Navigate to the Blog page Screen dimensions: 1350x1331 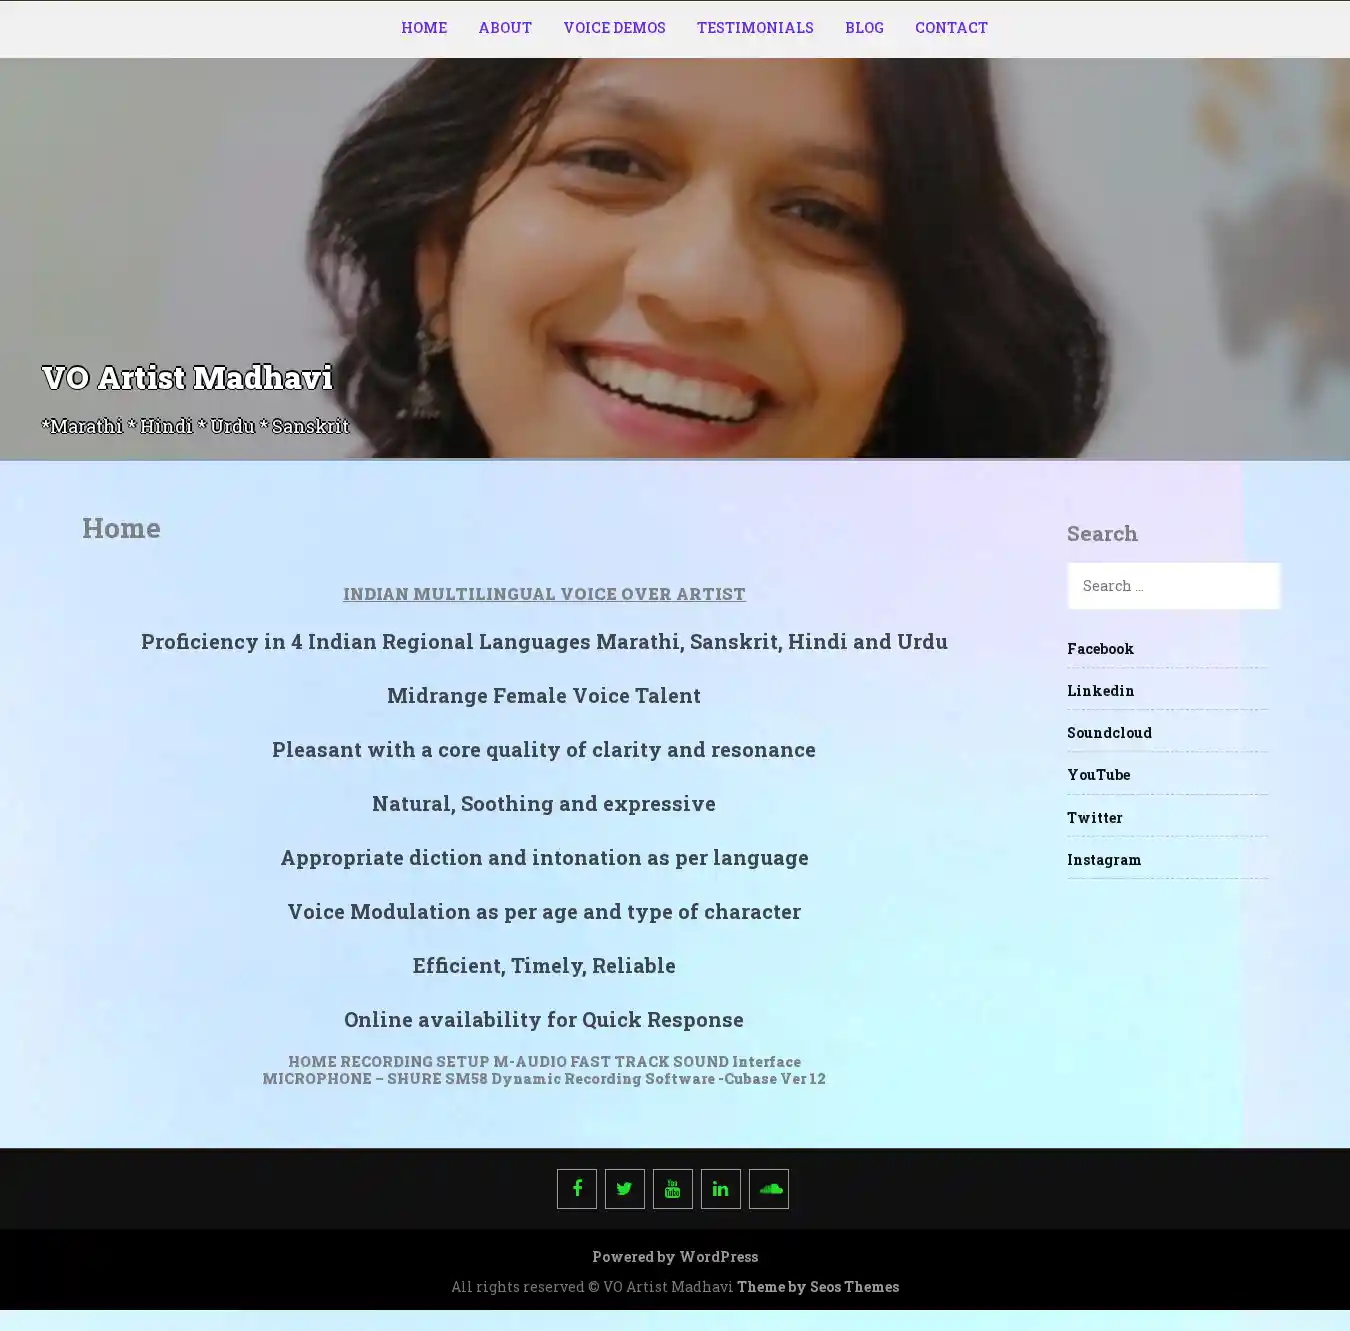click(864, 28)
